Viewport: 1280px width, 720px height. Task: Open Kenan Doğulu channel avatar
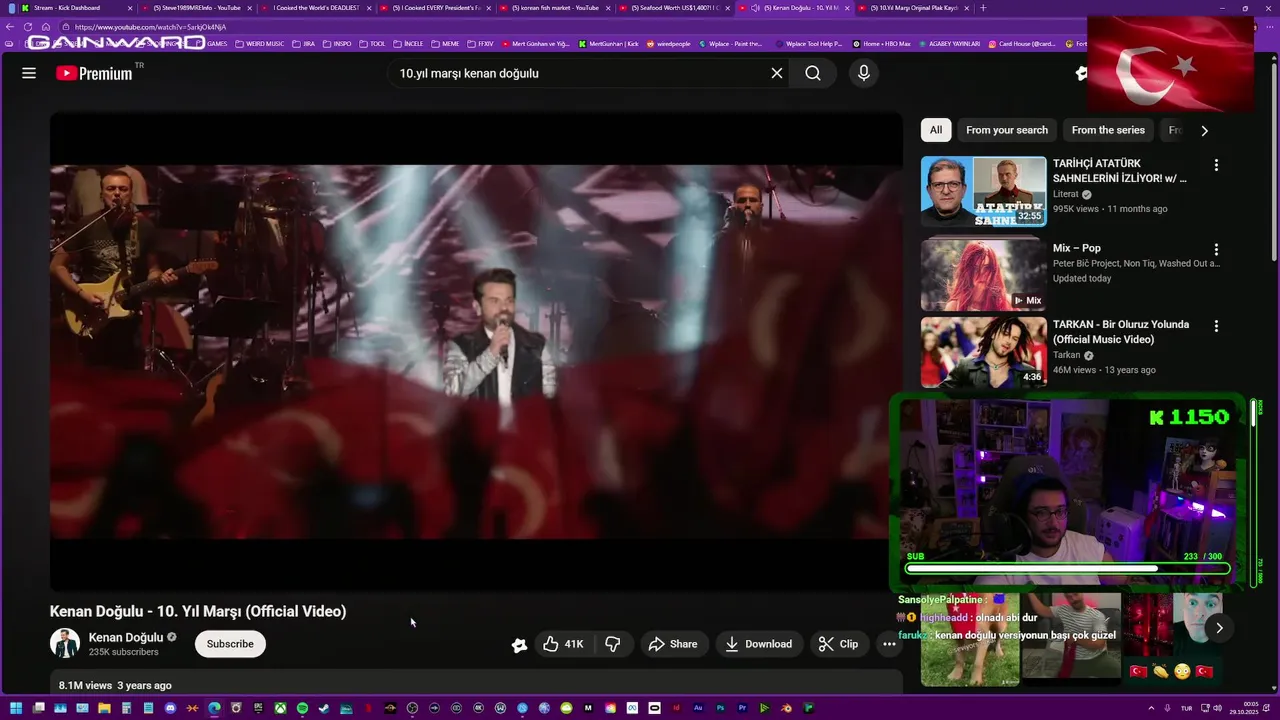[65, 643]
